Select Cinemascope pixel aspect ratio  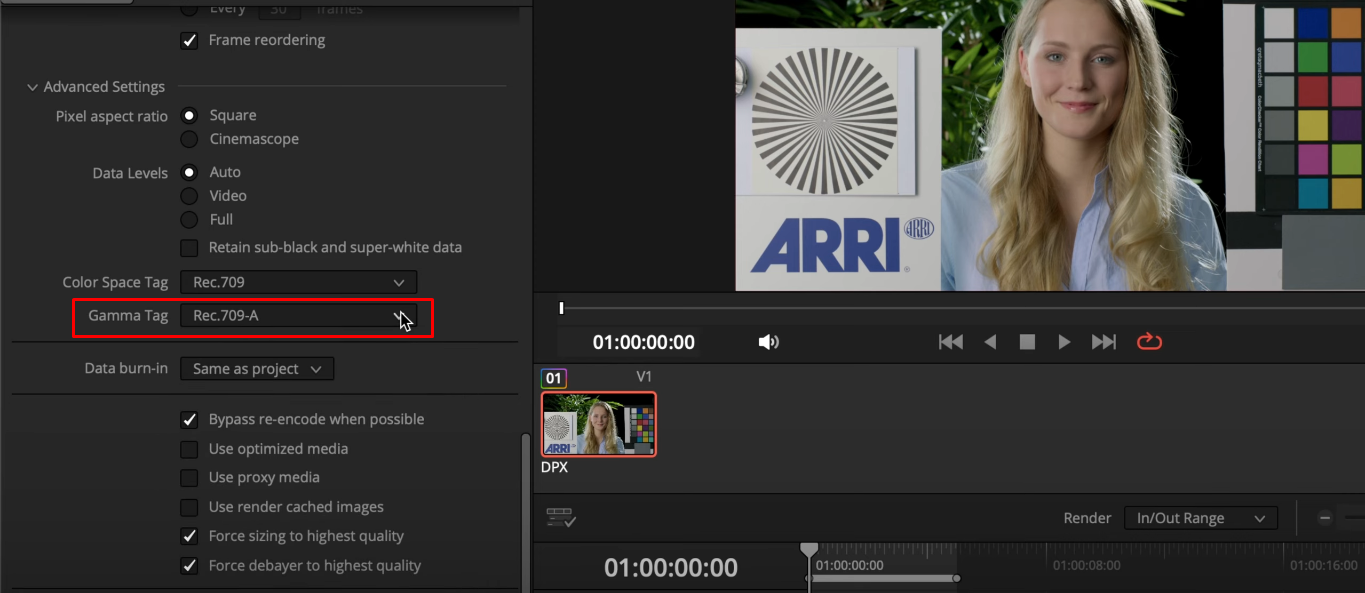[189, 139]
